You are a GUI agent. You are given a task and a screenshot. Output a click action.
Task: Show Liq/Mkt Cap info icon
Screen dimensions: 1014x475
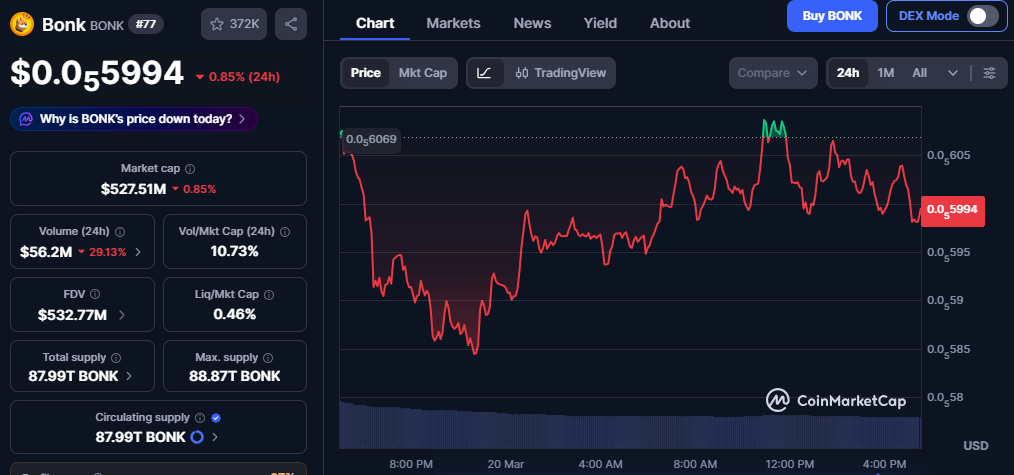pyautogui.click(x=270, y=294)
